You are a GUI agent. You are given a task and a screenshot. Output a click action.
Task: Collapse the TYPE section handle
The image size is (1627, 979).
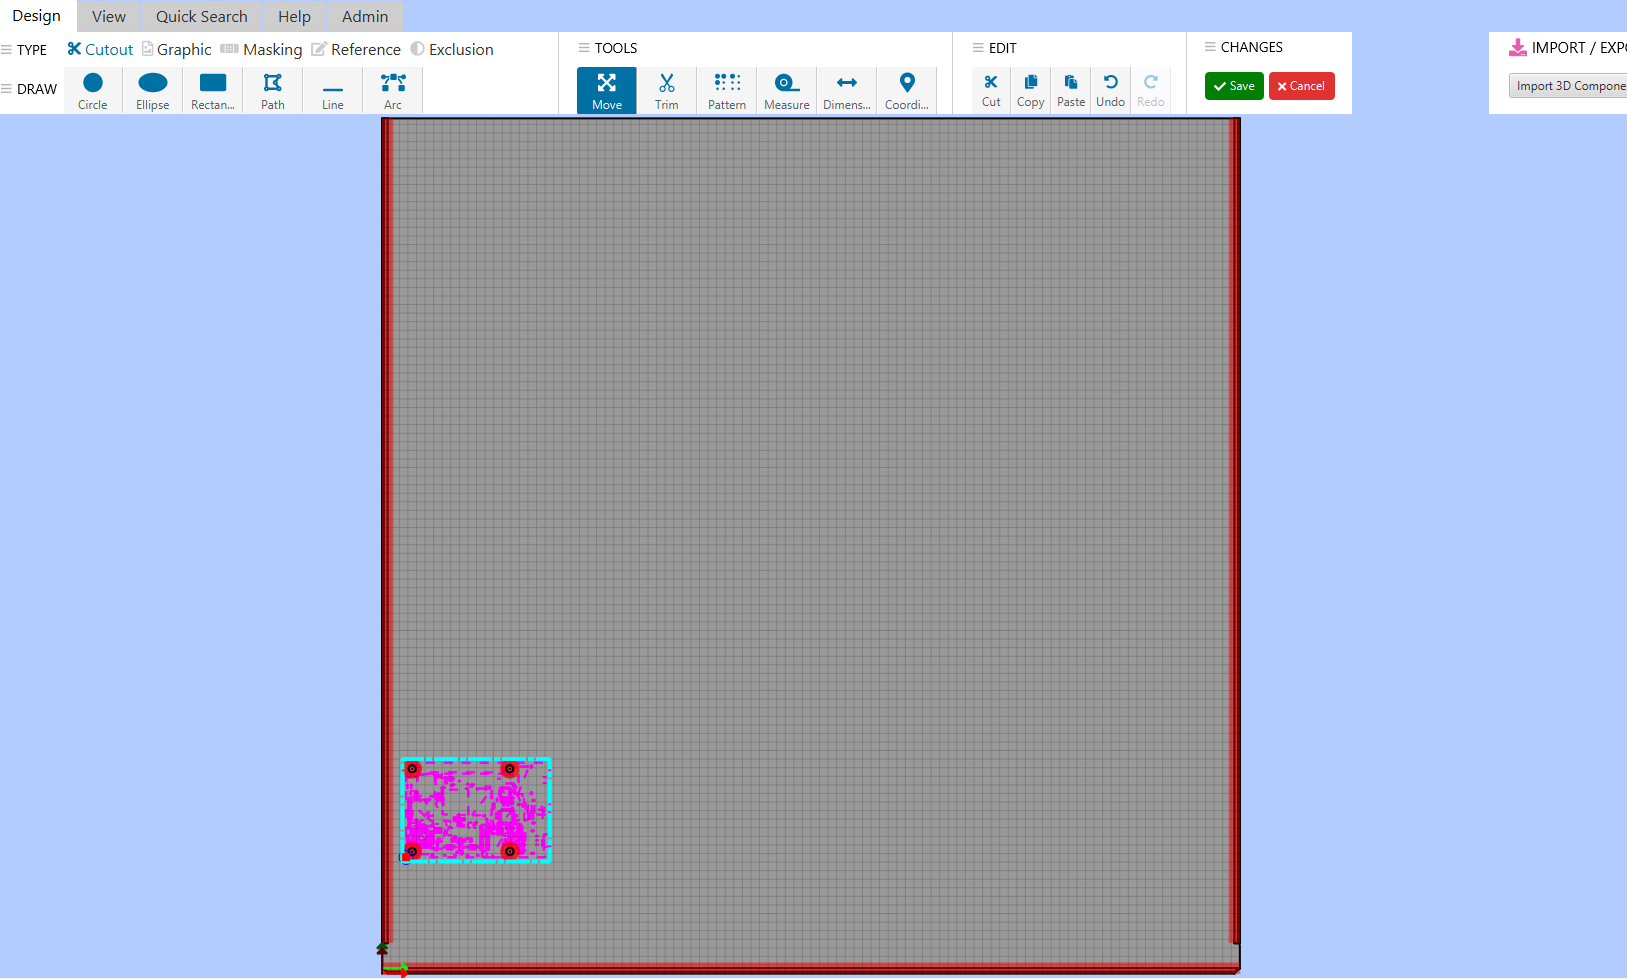pyautogui.click(x=6, y=49)
